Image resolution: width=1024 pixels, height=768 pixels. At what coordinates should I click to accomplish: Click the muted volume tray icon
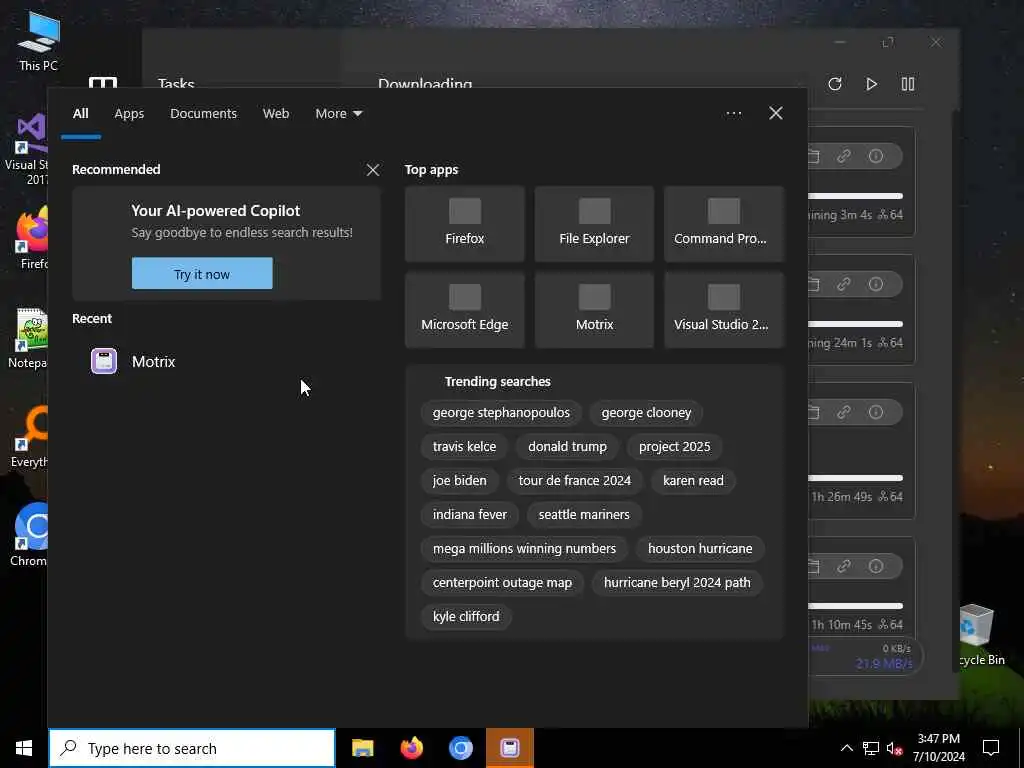(894, 748)
